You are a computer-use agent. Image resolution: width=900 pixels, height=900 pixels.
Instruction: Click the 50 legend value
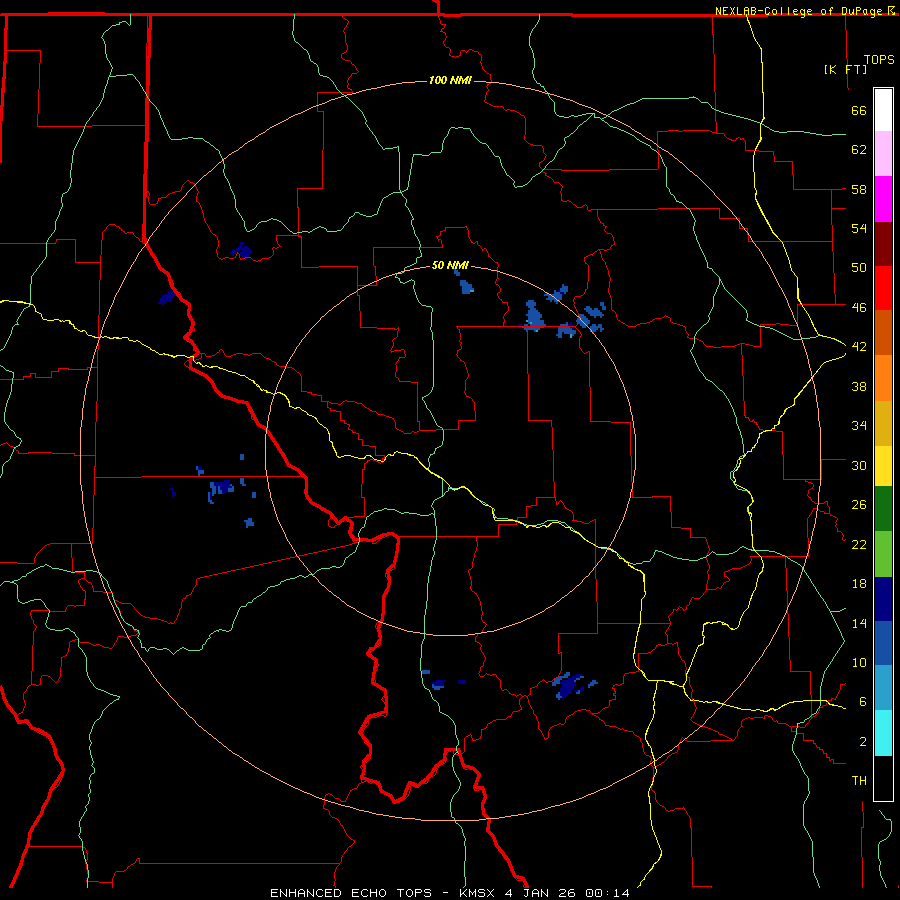[x=859, y=268]
